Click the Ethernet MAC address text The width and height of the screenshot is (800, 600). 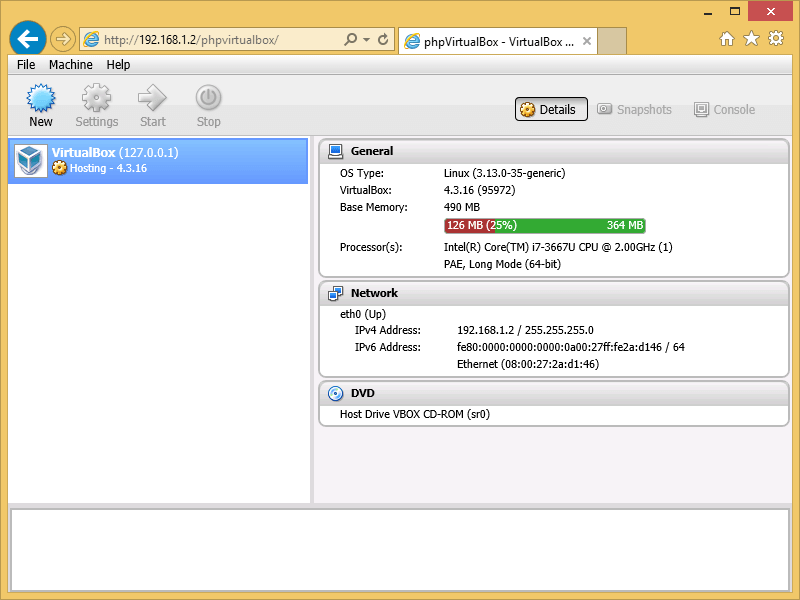(x=528, y=364)
